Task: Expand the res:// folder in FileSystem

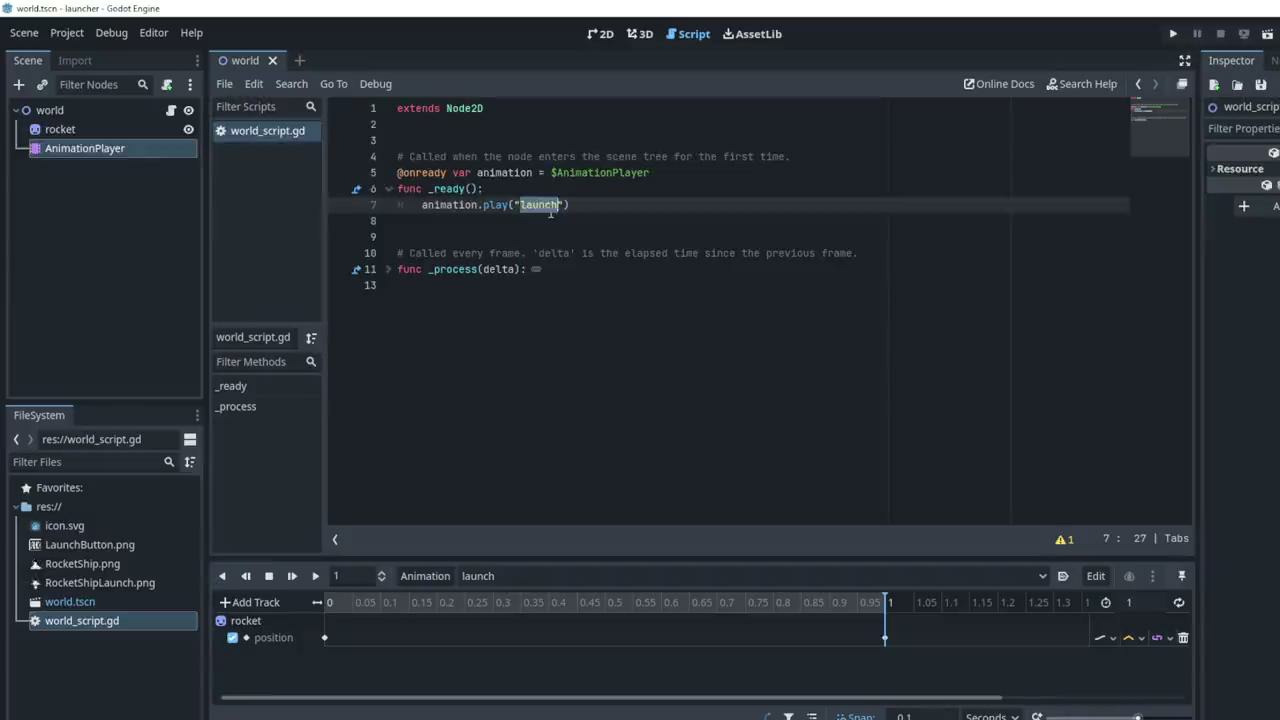Action: 14,506
